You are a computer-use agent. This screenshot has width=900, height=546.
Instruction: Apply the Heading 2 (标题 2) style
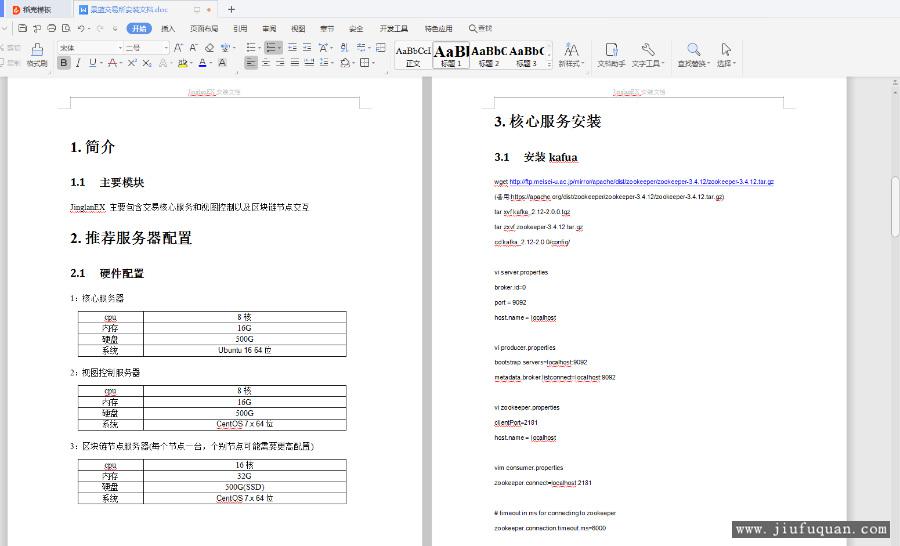click(488, 56)
